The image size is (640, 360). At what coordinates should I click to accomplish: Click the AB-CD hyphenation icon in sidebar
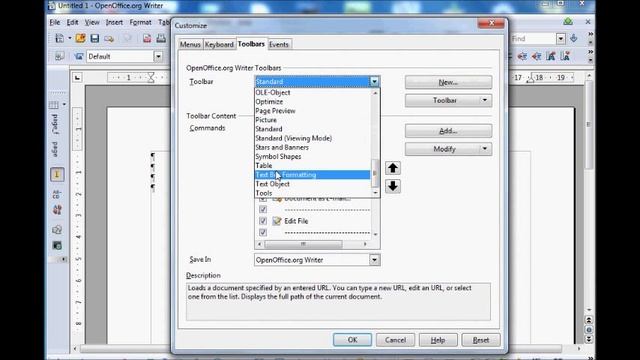pyautogui.click(x=57, y=194)
